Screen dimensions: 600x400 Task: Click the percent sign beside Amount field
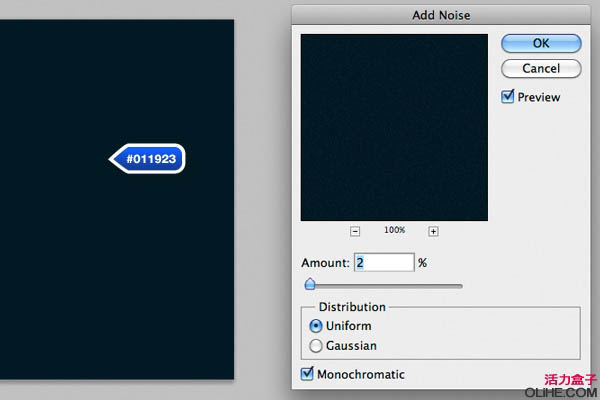pos(423,263)
